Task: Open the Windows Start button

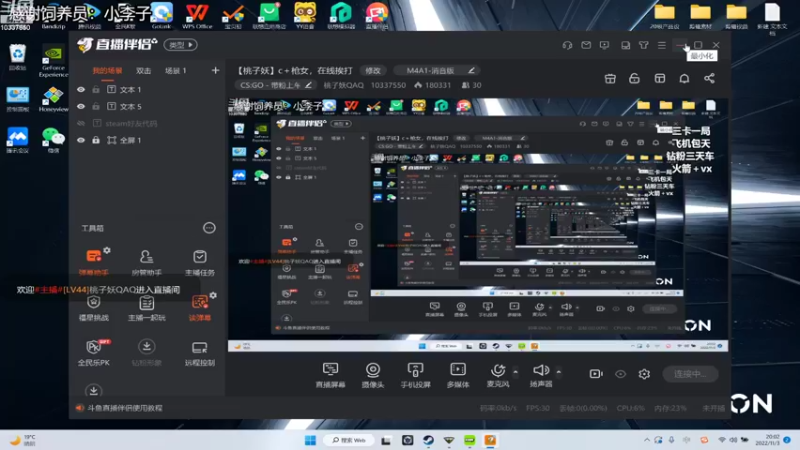Action: [x=310, y=440]
